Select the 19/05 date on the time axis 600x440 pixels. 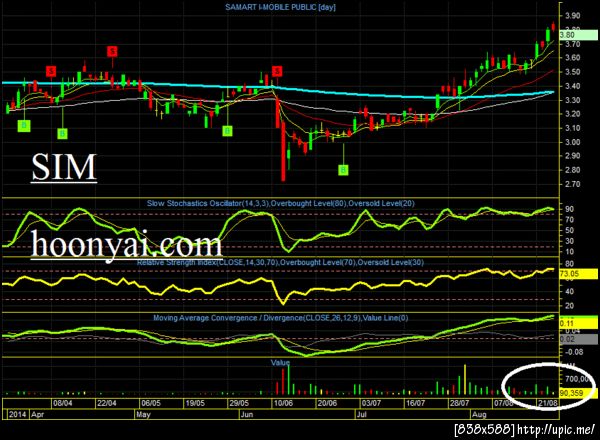(195, 403)
